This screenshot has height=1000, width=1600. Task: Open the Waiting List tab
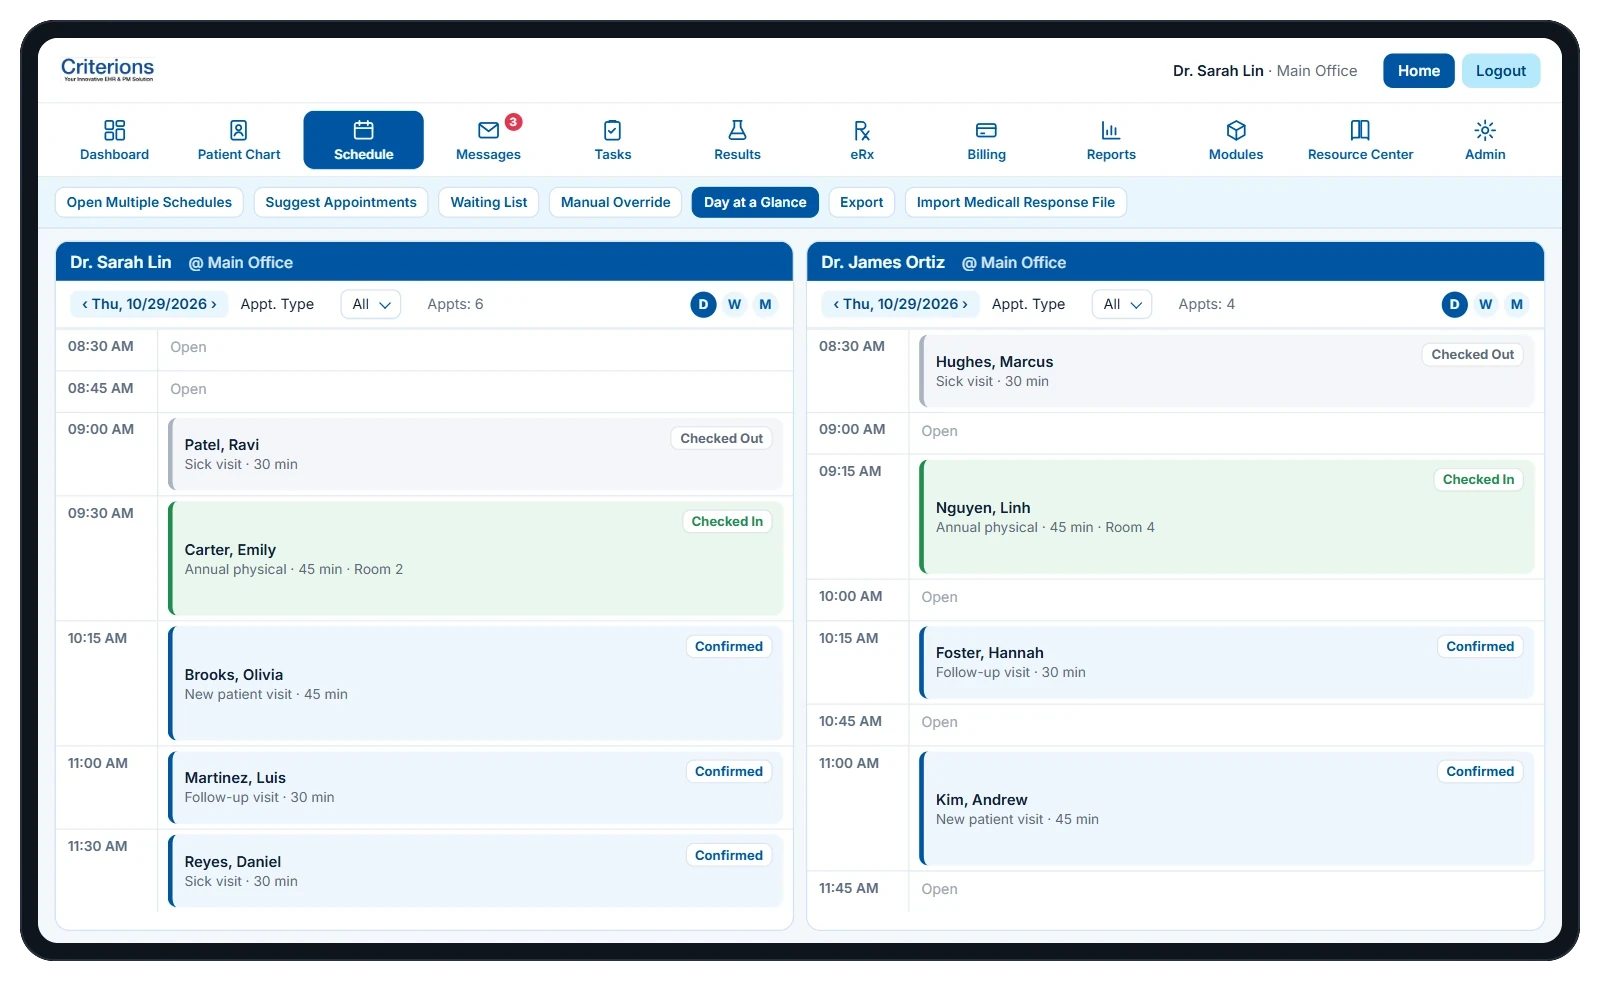(489, 203)
